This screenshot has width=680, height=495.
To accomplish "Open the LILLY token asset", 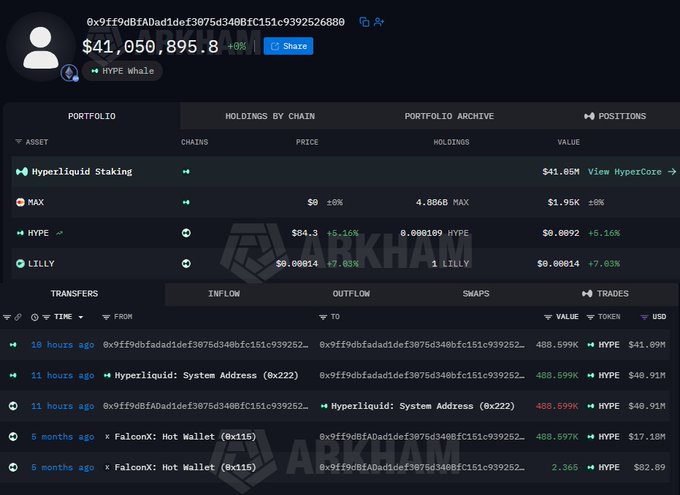I will (41, 263).
